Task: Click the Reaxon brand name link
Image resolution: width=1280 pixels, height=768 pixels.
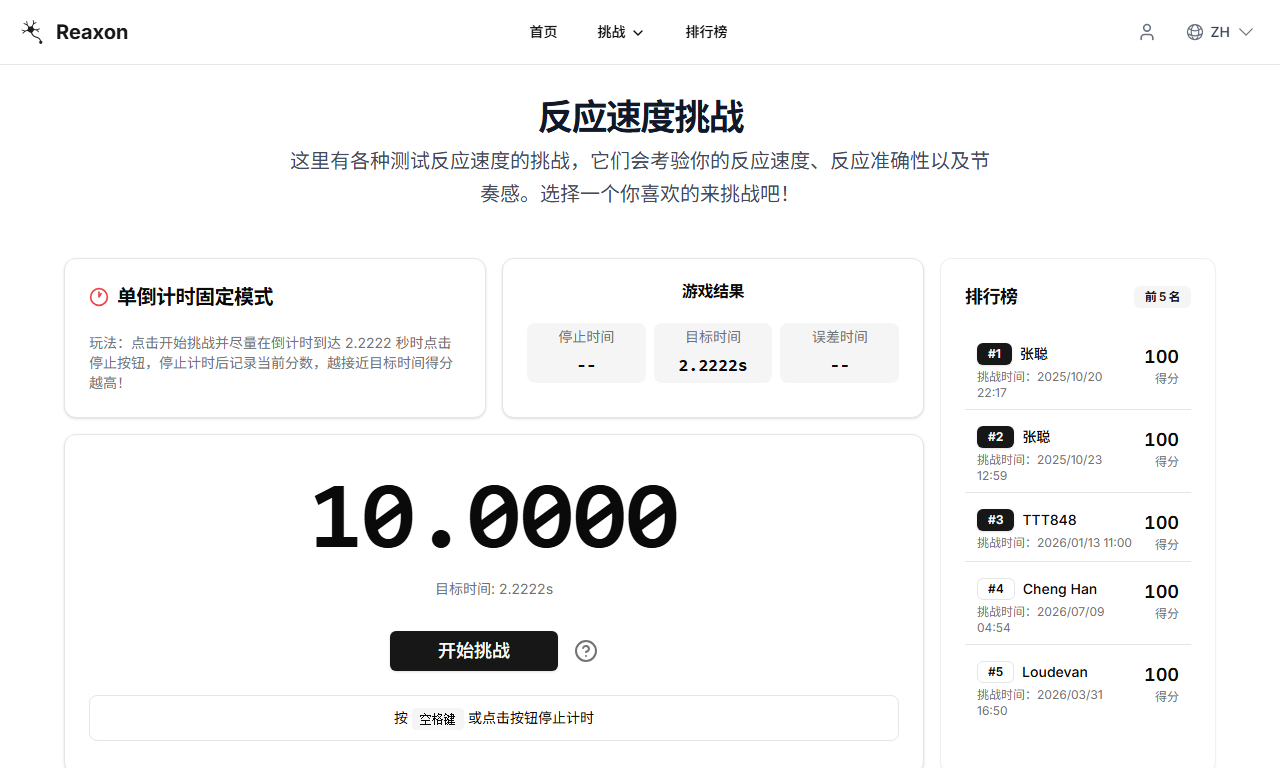Action: point(92,32)
